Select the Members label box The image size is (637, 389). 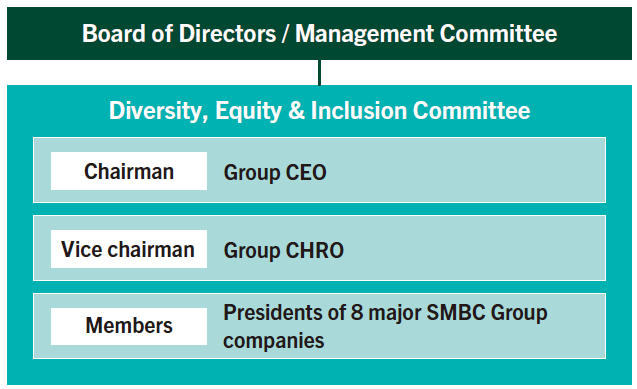tap(129, 326)
